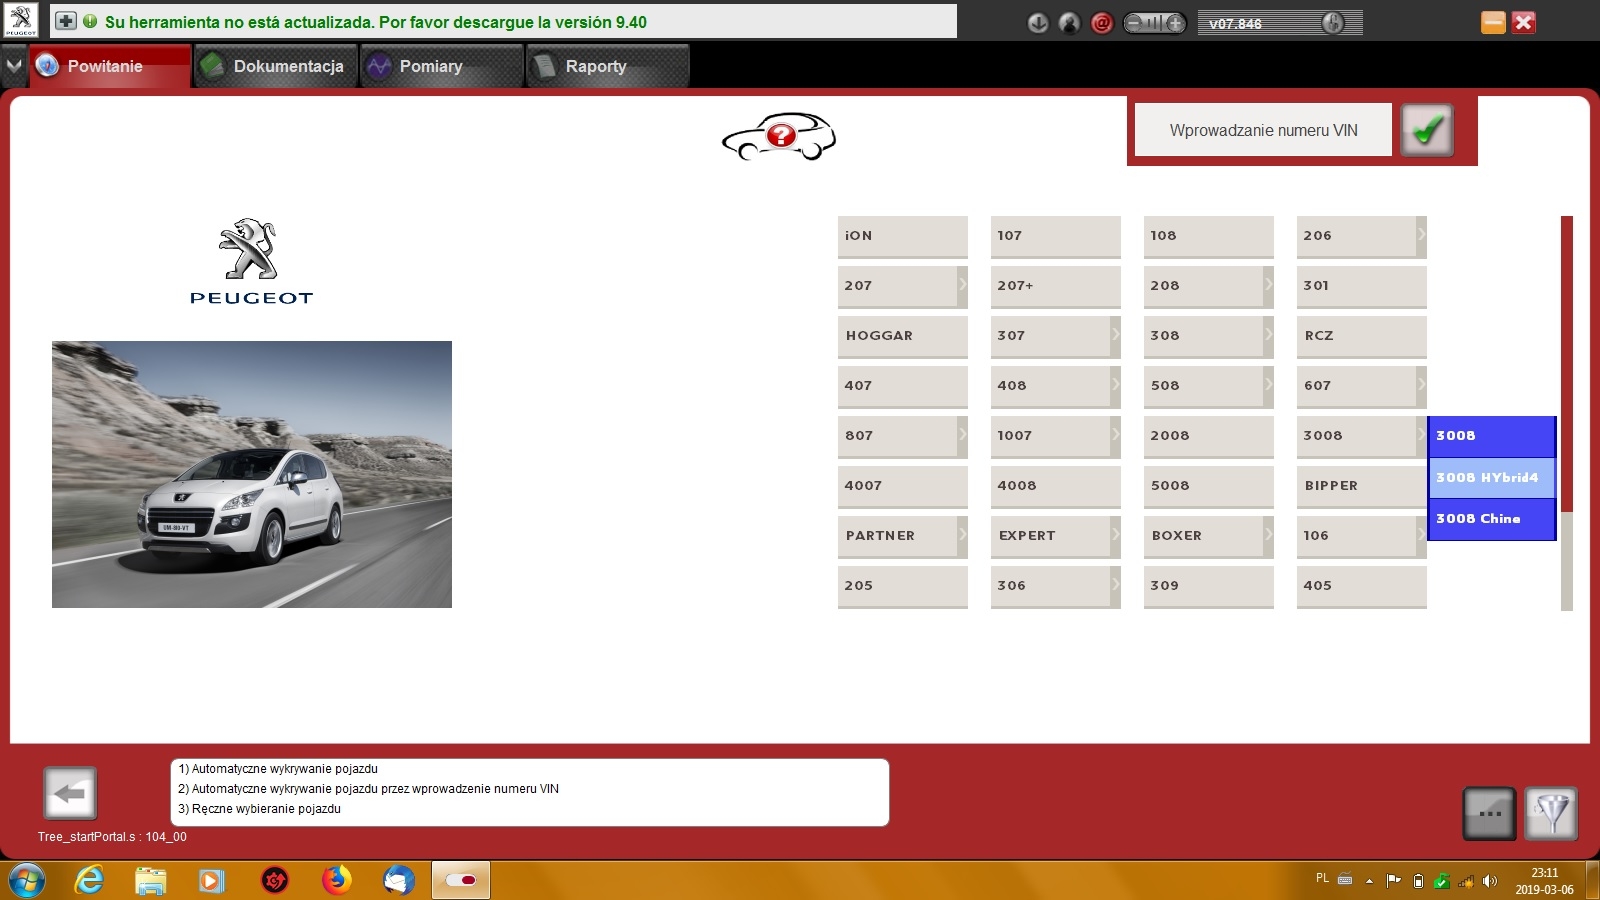Choose the BIPPER model
This screenshot has width=1600, height=900.
[1362, 486]
